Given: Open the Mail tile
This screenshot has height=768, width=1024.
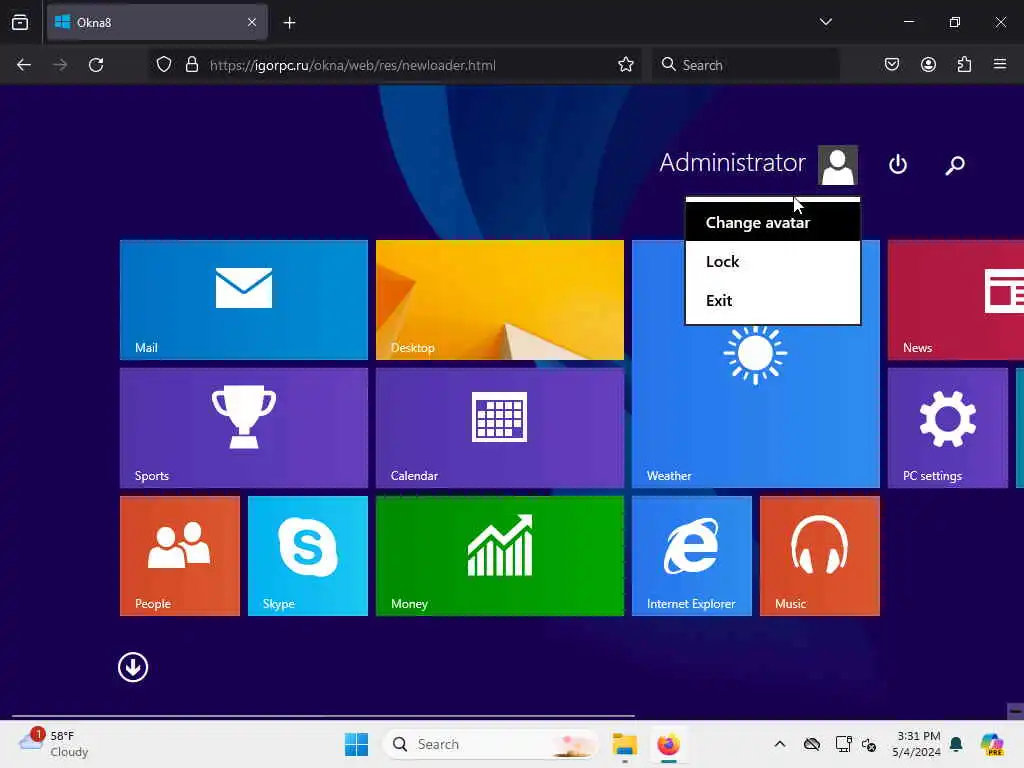Looking at the screenshot, I should click(x=244, y=300).
